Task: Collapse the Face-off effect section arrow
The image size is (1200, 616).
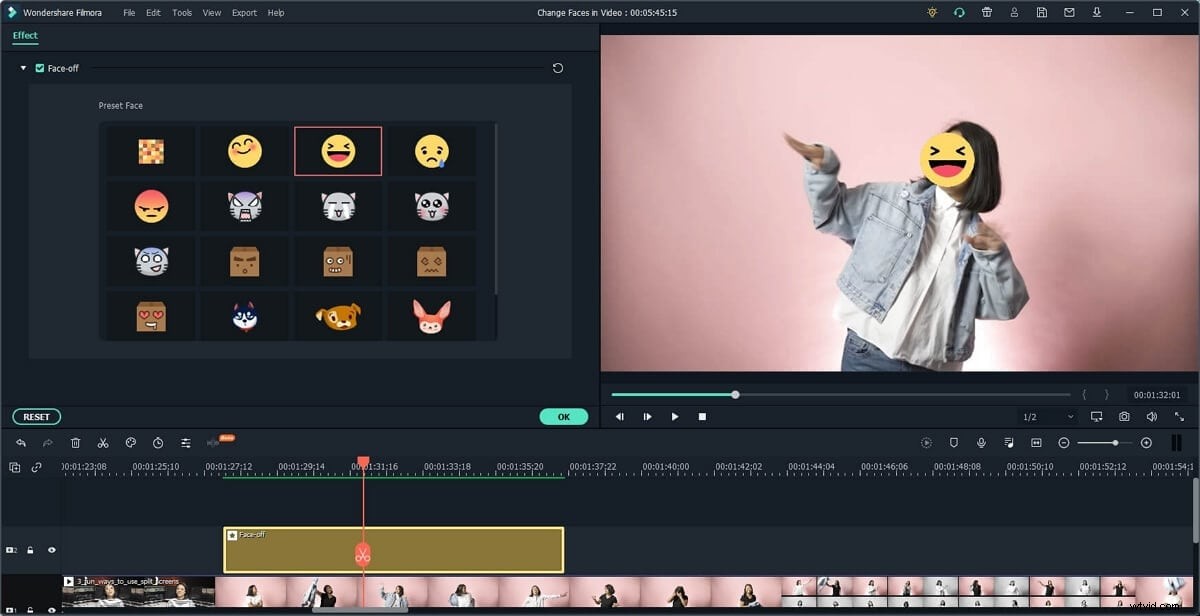Action: [x=22, y=68]
